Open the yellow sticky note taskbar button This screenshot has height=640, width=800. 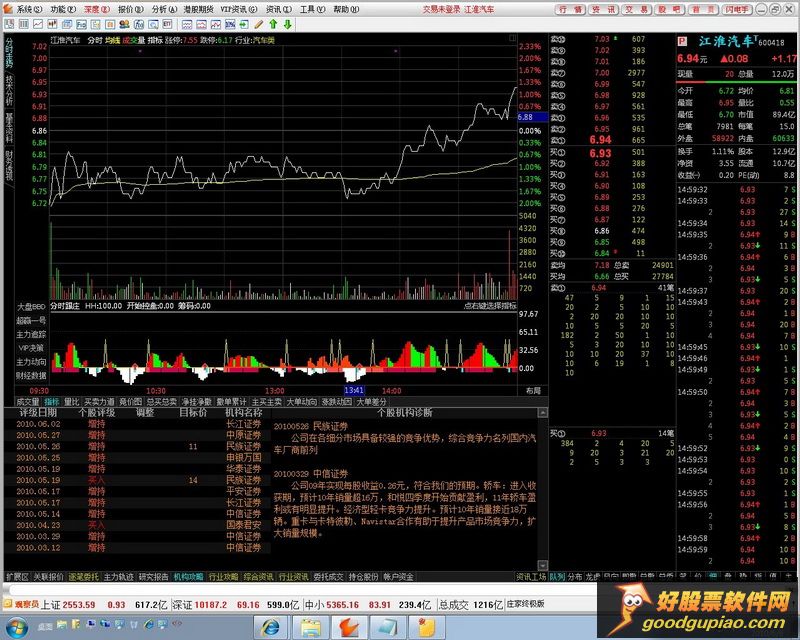pos(426,627)
